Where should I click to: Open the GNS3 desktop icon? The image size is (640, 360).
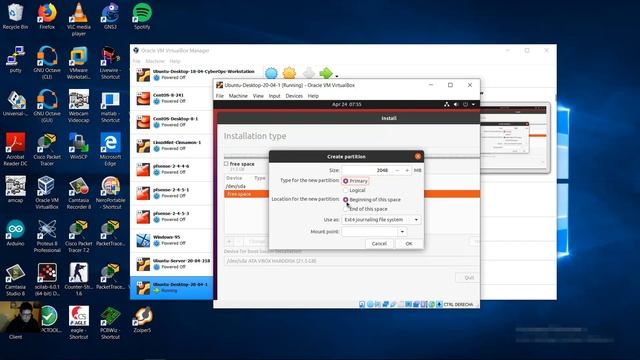(110, 16)
